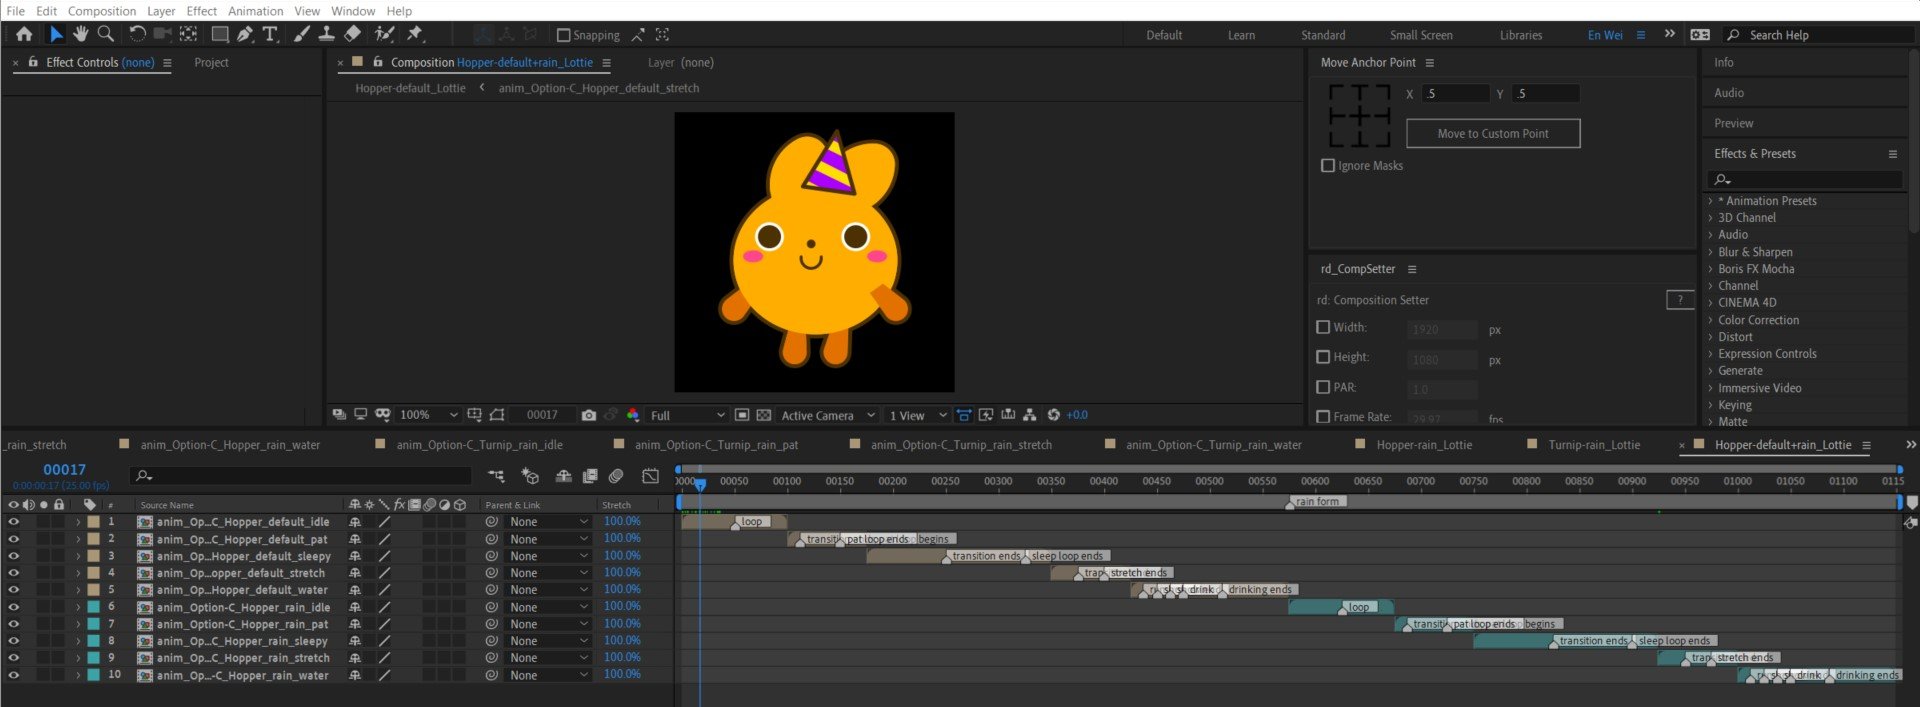Enable the Snapping checkbox
The width and height of the screenshot is (1920, 707).
click(563, 35)
